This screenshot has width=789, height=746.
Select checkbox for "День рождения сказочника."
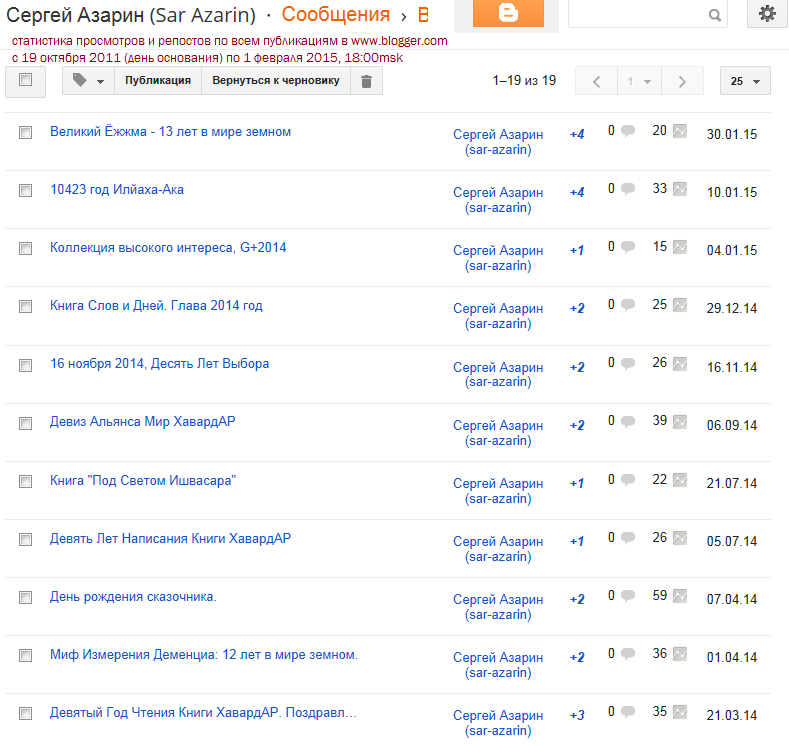tap(26, 597)
